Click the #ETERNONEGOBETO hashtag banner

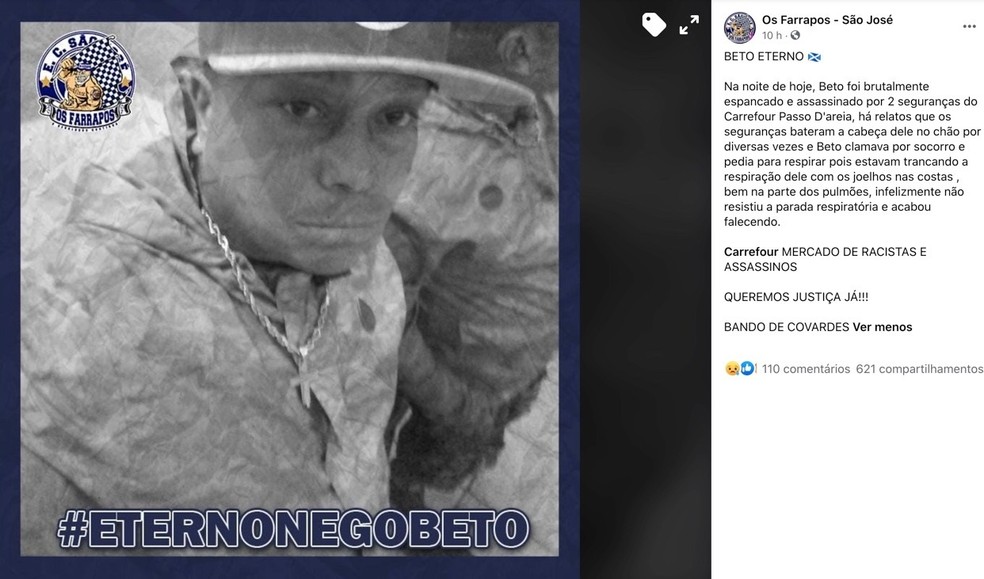294,528
